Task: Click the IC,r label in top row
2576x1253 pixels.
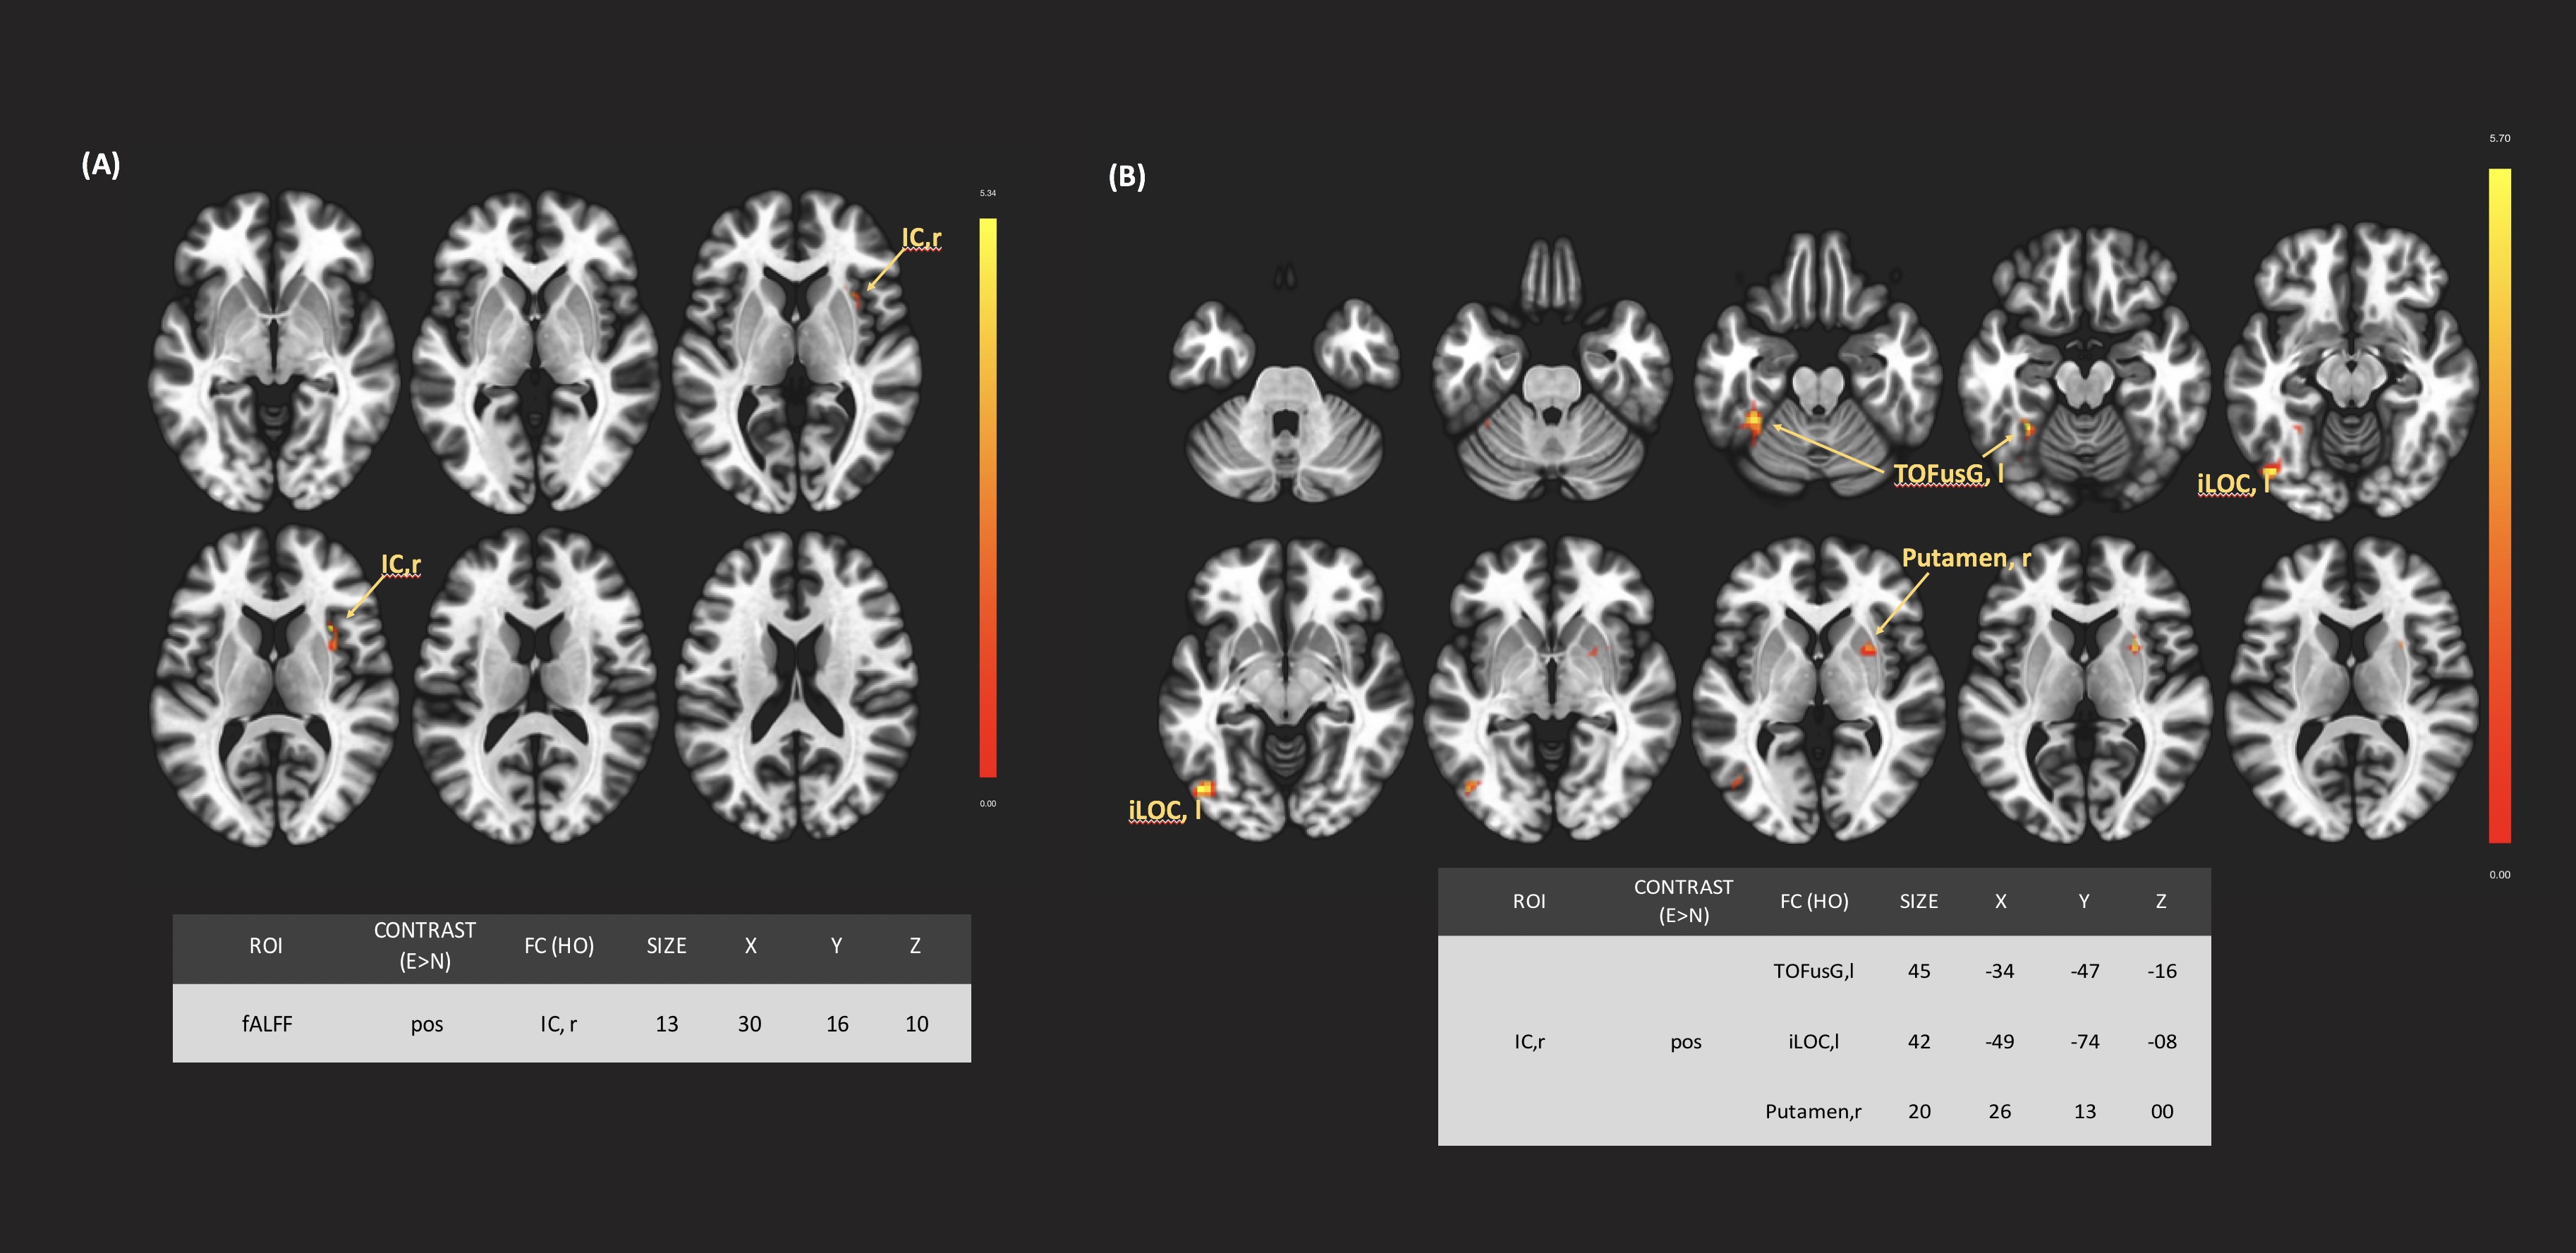Action: (921, 238)
